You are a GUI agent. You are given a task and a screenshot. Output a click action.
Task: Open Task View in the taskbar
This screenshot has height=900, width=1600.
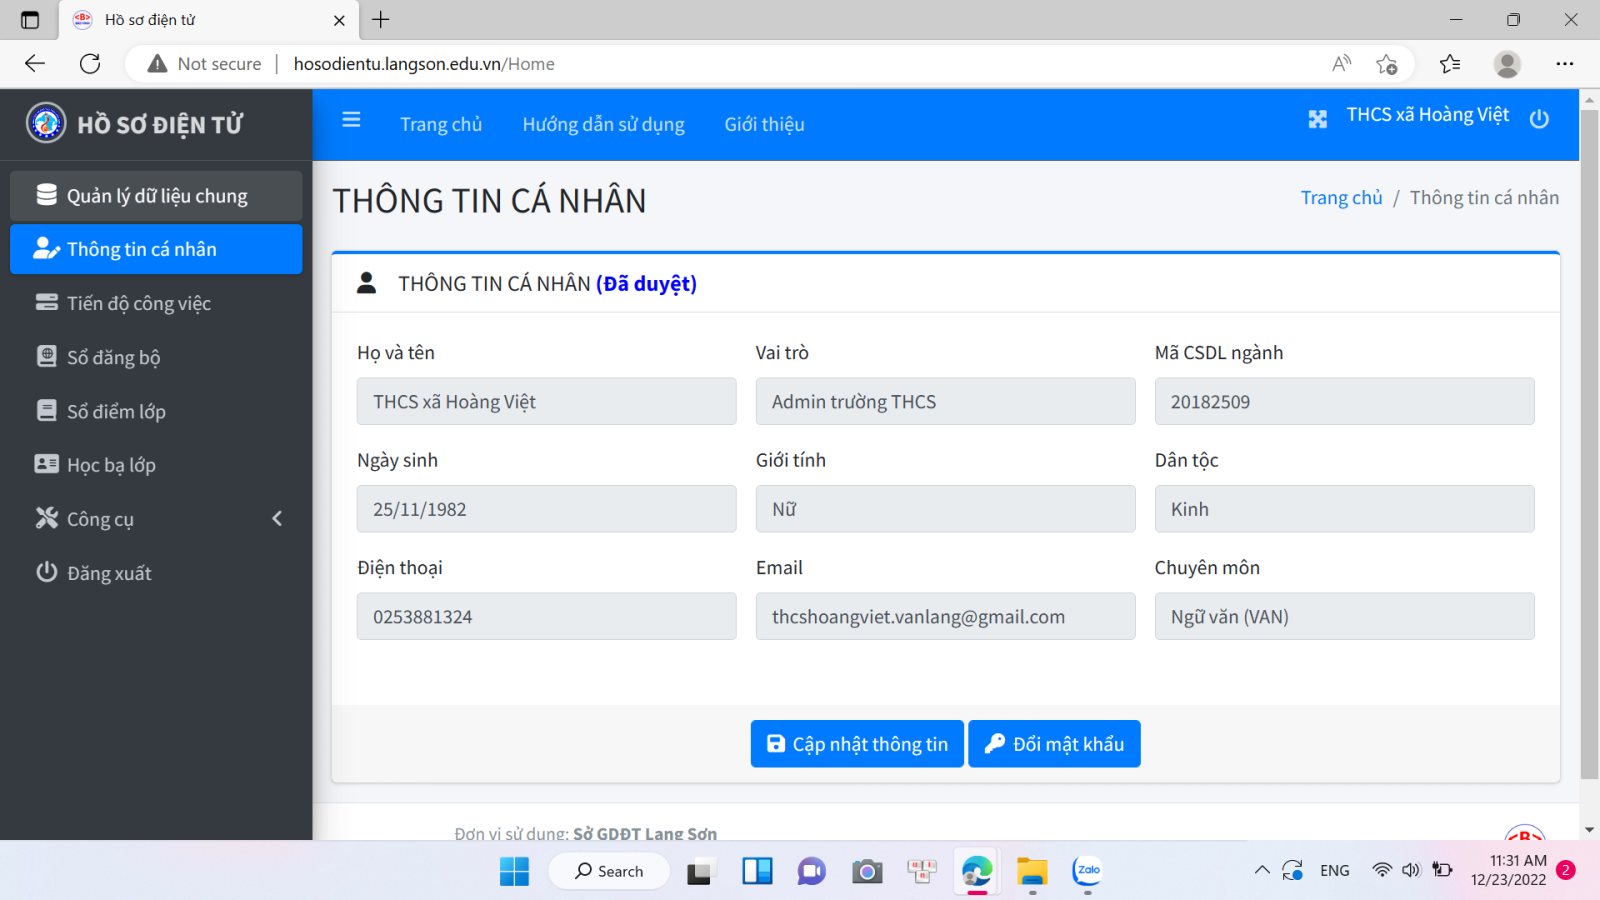700,872
